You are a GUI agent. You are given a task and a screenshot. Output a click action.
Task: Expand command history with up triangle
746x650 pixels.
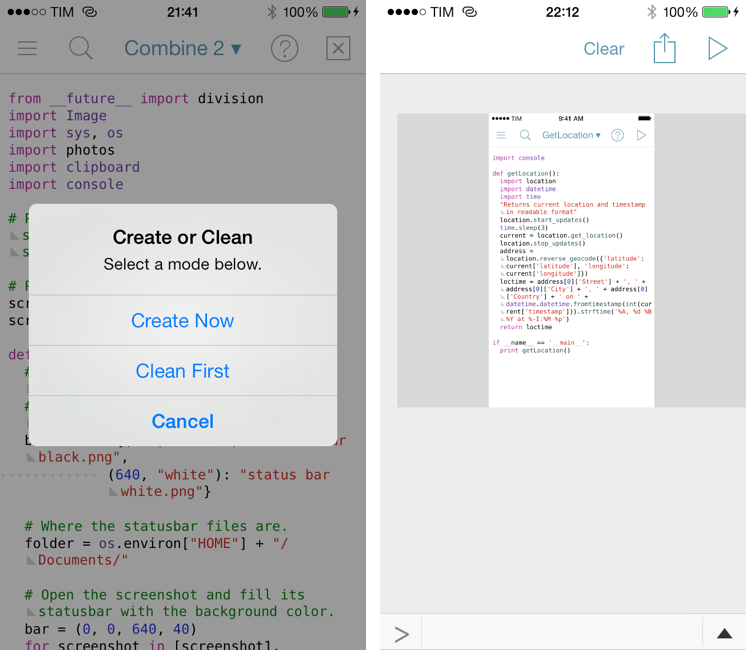pyautogui.click(x=724, y=633)
